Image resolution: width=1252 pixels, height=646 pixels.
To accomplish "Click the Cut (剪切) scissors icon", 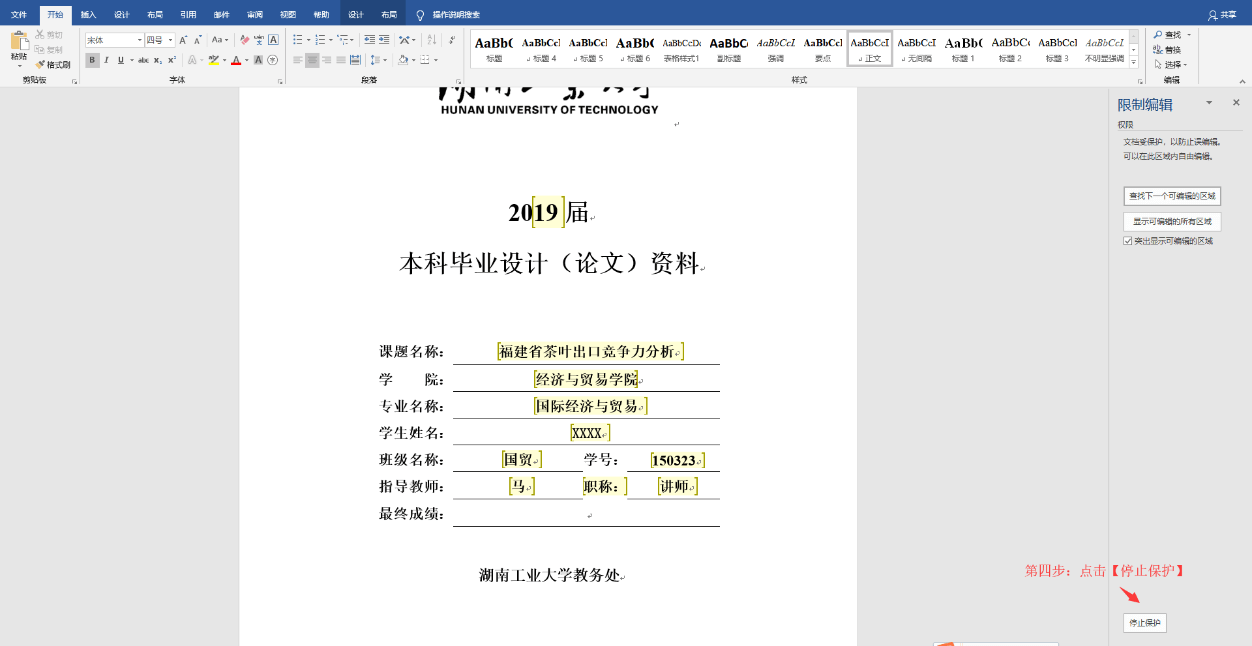I will click(39, 35).
